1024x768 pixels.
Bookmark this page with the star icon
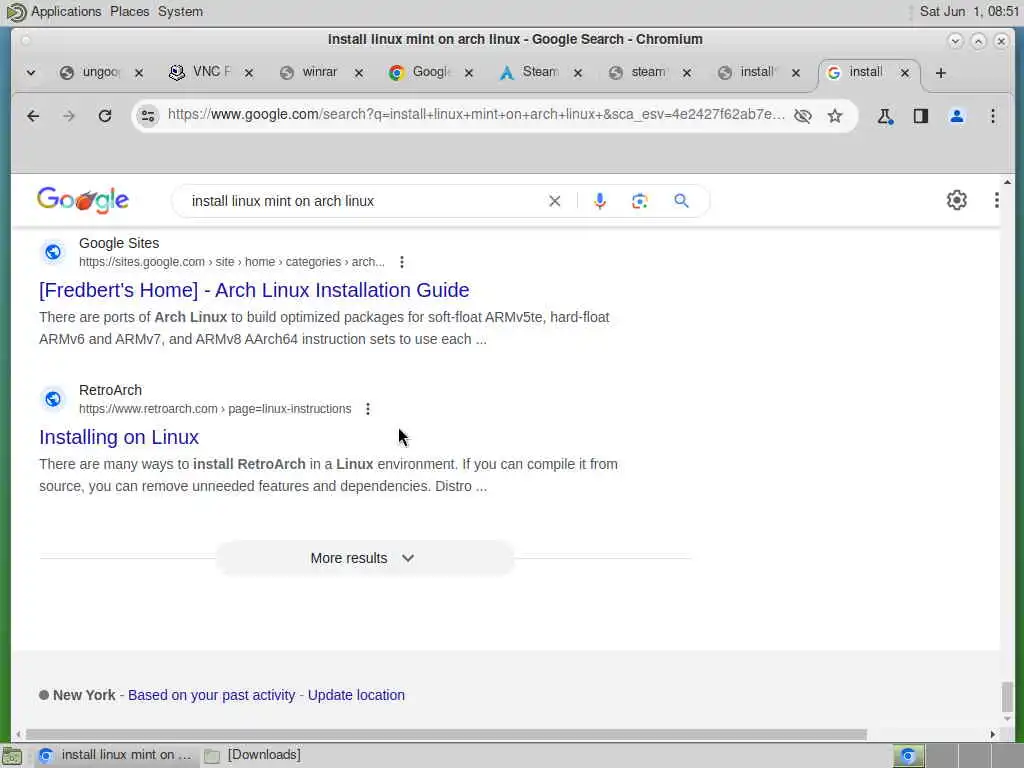tap(835, 116)
